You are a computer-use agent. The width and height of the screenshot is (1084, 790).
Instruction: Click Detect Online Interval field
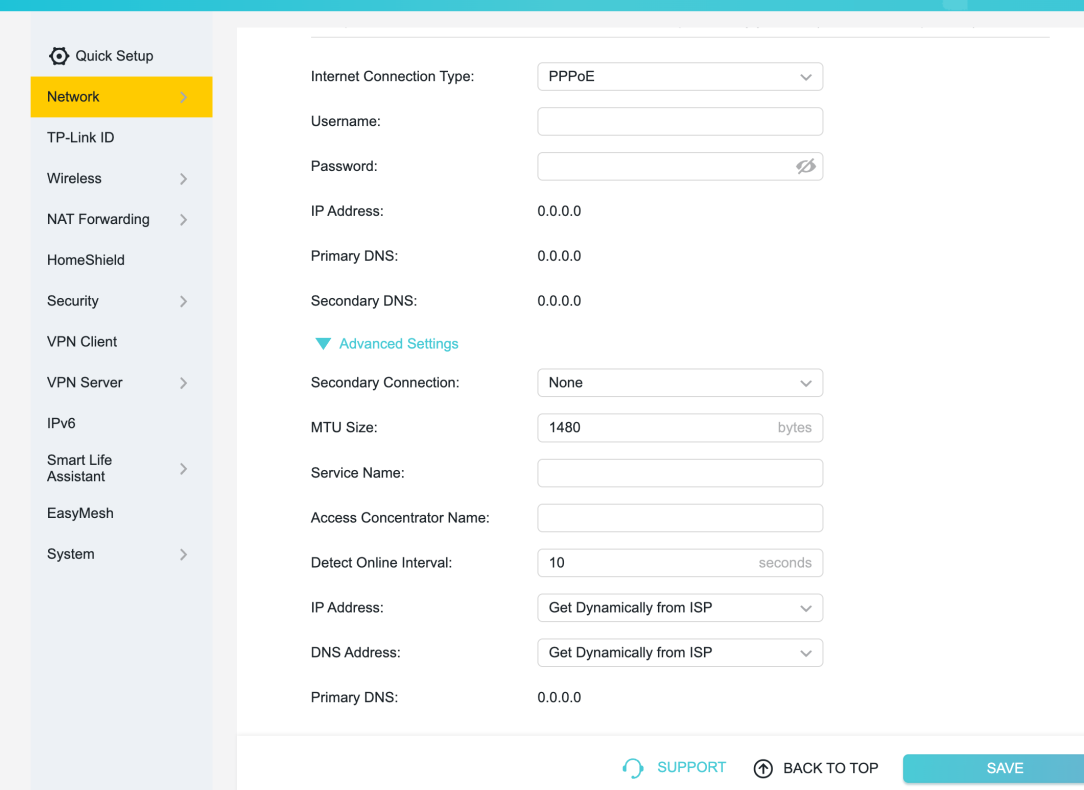(680, 563)
